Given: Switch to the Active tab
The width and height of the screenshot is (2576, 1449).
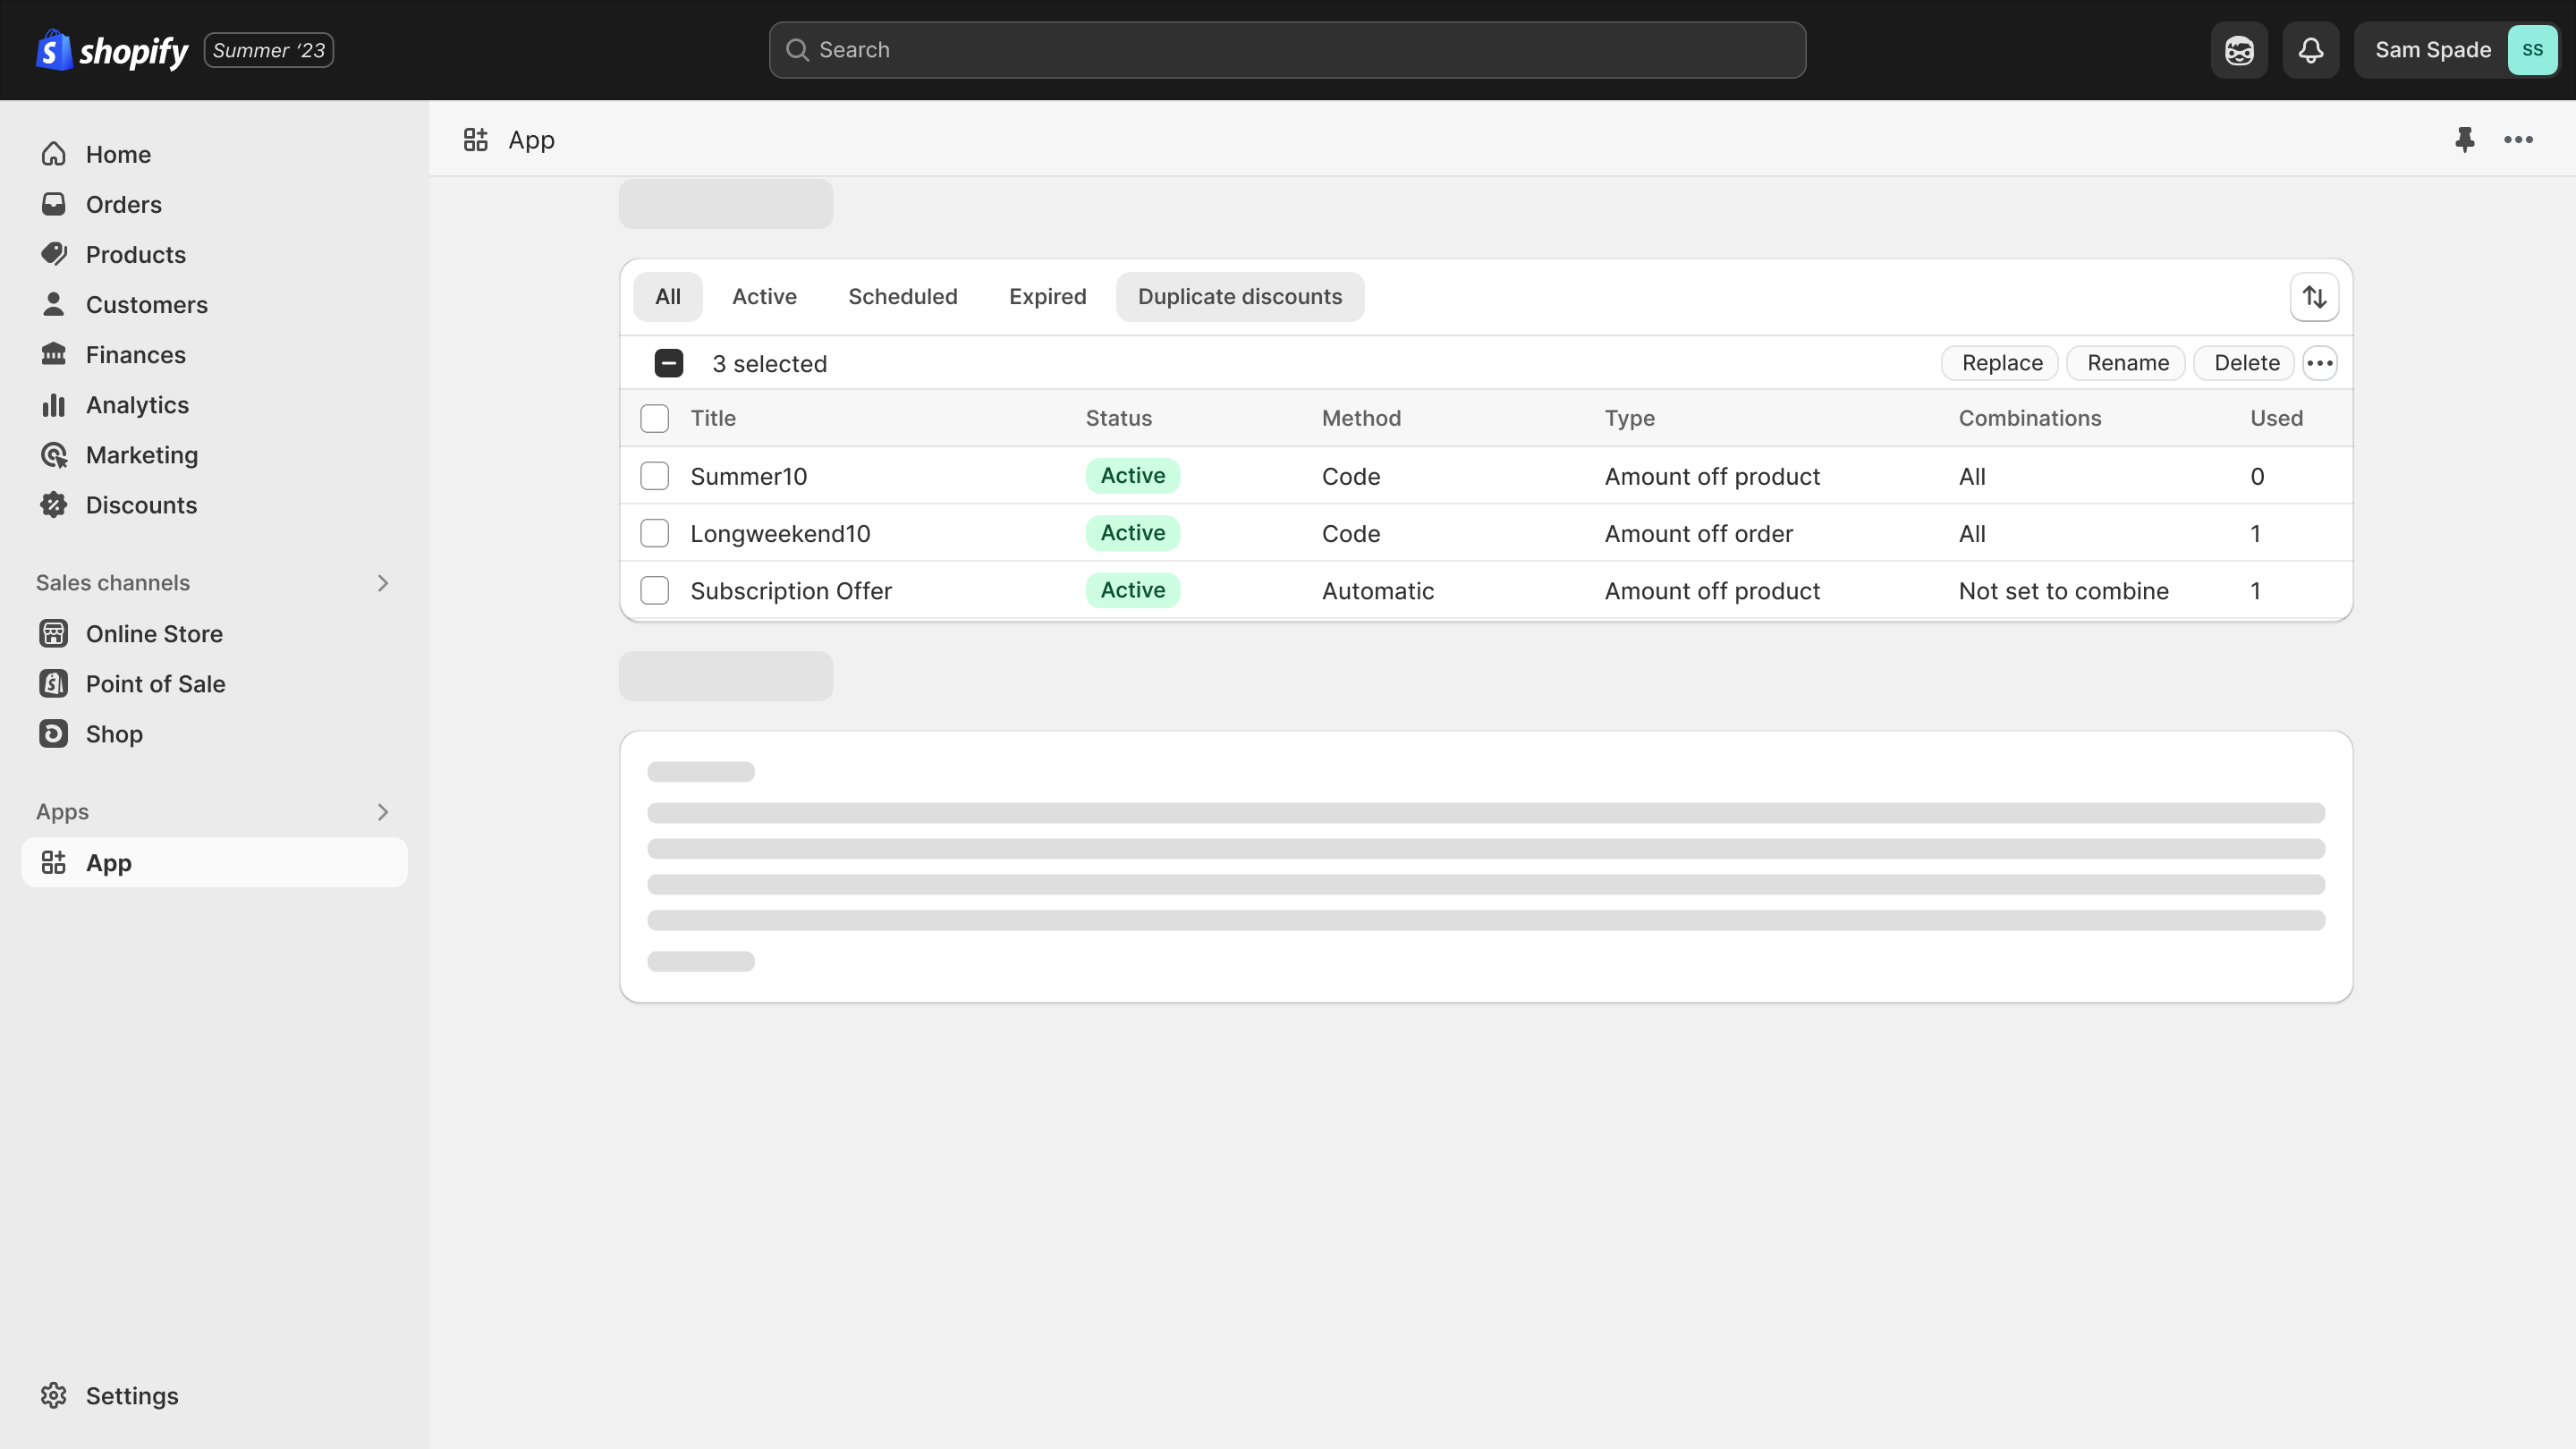Looking at the screenshot, I should (764, 297).
